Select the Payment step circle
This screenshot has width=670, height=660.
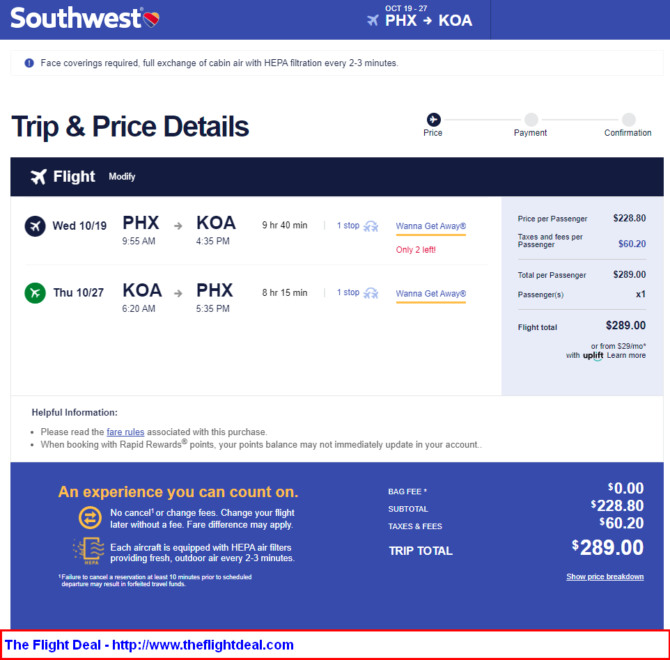[531, 119]
